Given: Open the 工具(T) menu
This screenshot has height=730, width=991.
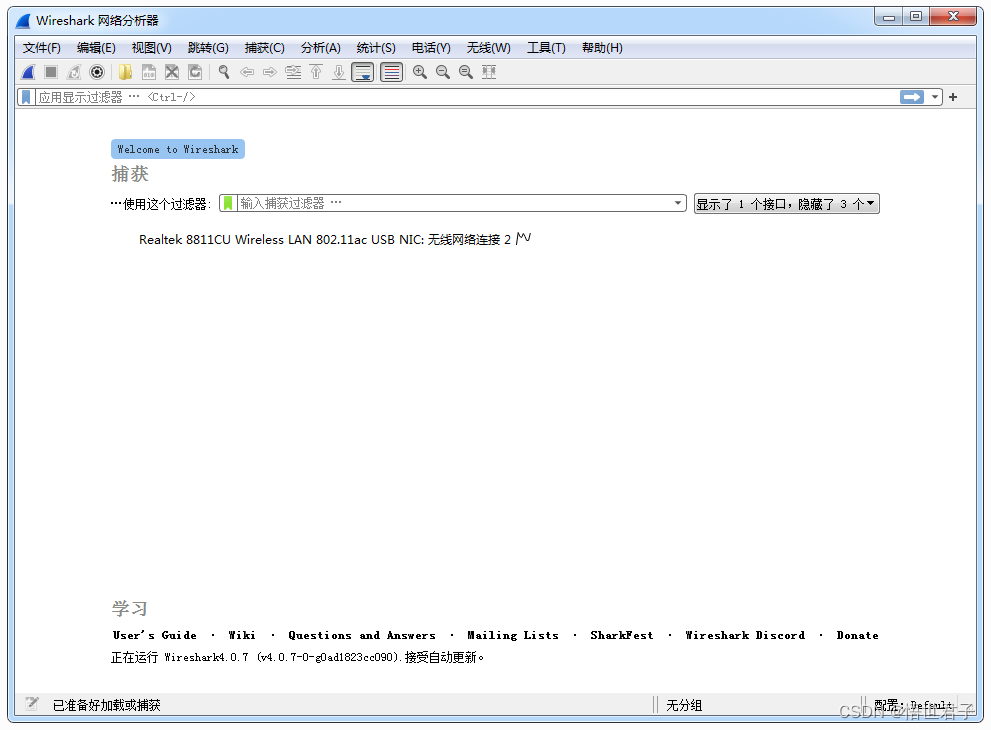Looking at the screenshot, I should tap(546, 48).
